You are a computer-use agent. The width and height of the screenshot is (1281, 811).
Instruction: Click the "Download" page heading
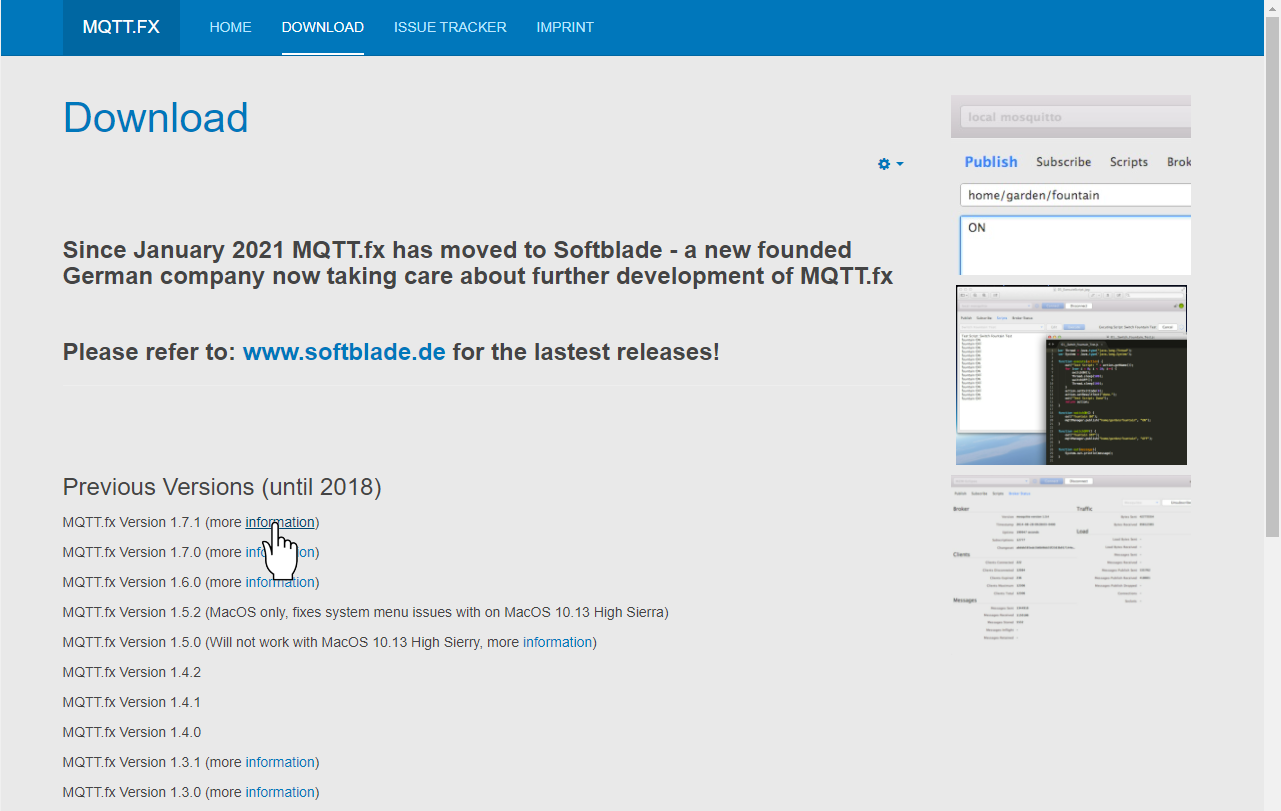pyautogui.click(x=156, y=118)
